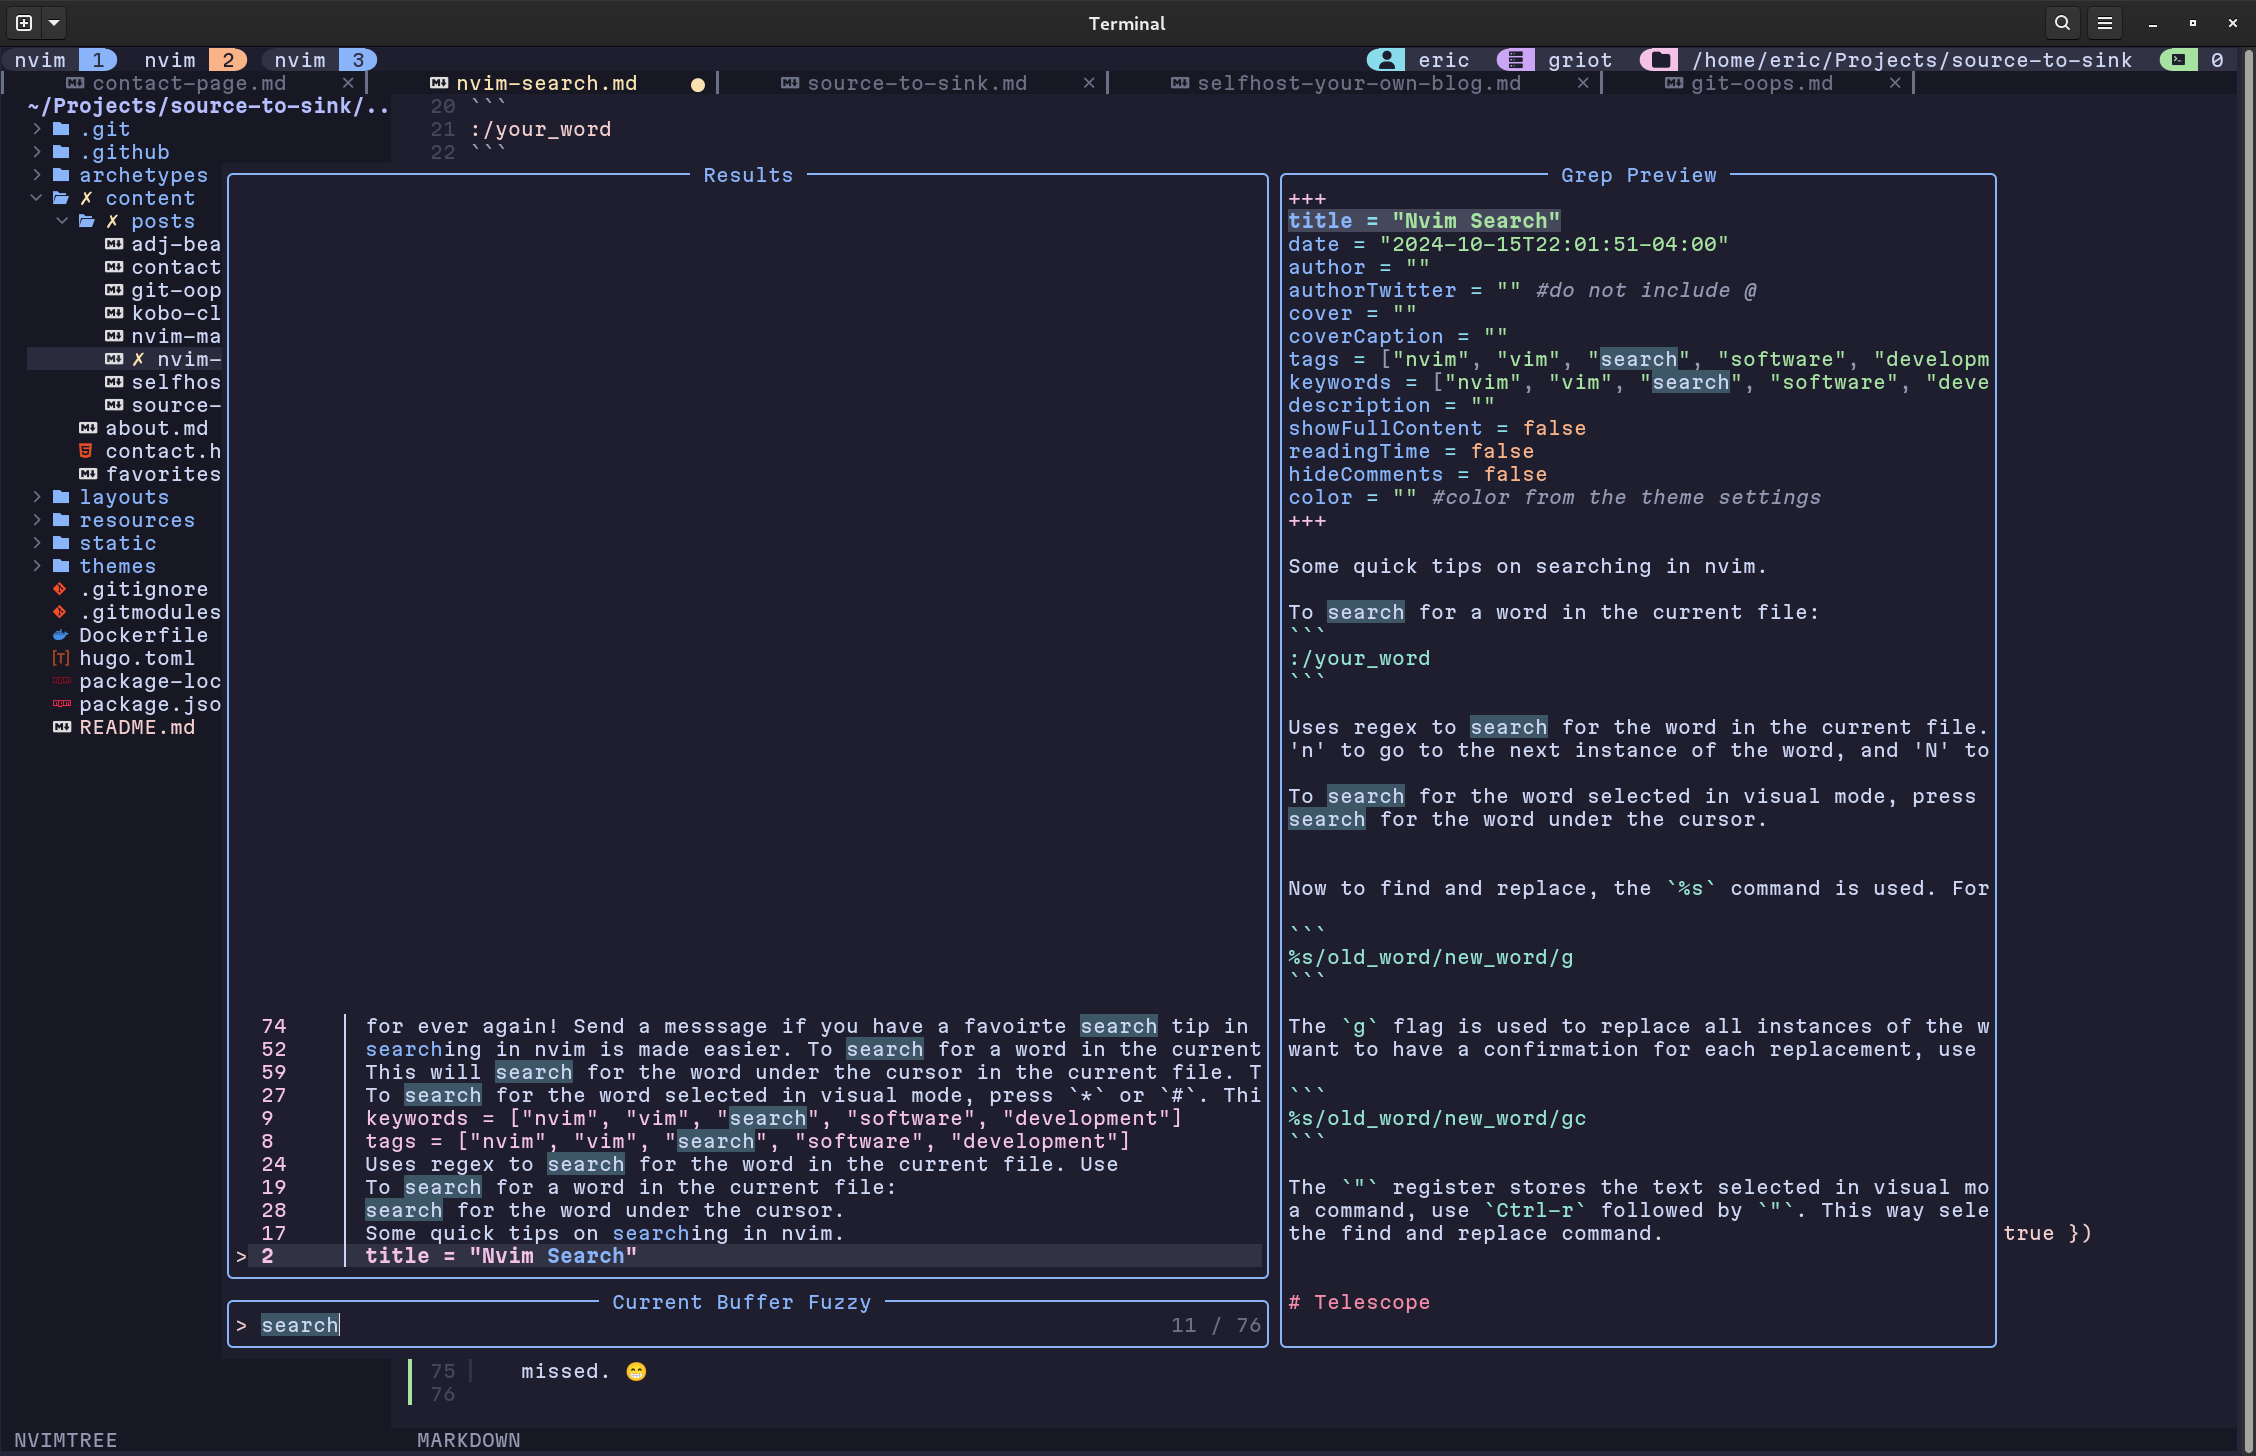Click the markdown icon of kobo-cl file

[114, 313]
